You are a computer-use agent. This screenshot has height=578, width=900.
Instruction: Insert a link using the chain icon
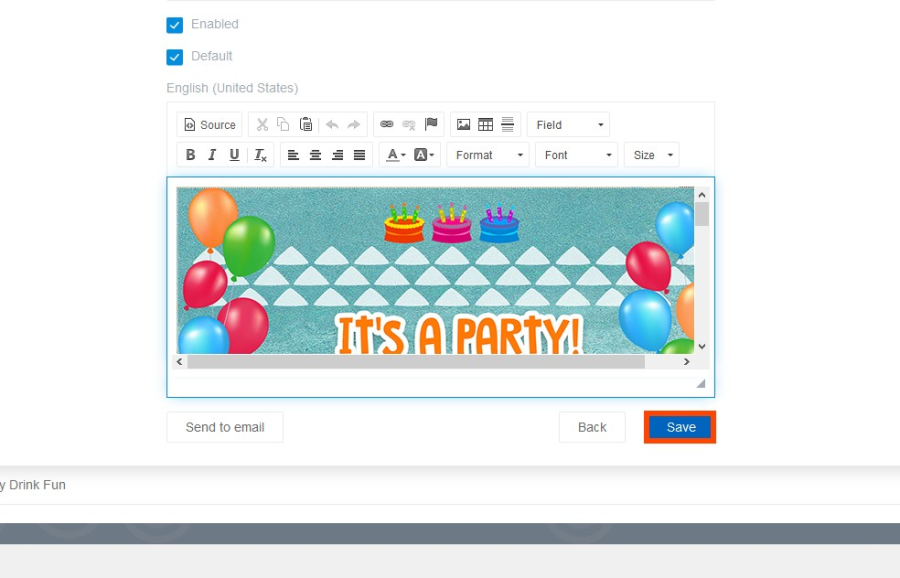387,125
